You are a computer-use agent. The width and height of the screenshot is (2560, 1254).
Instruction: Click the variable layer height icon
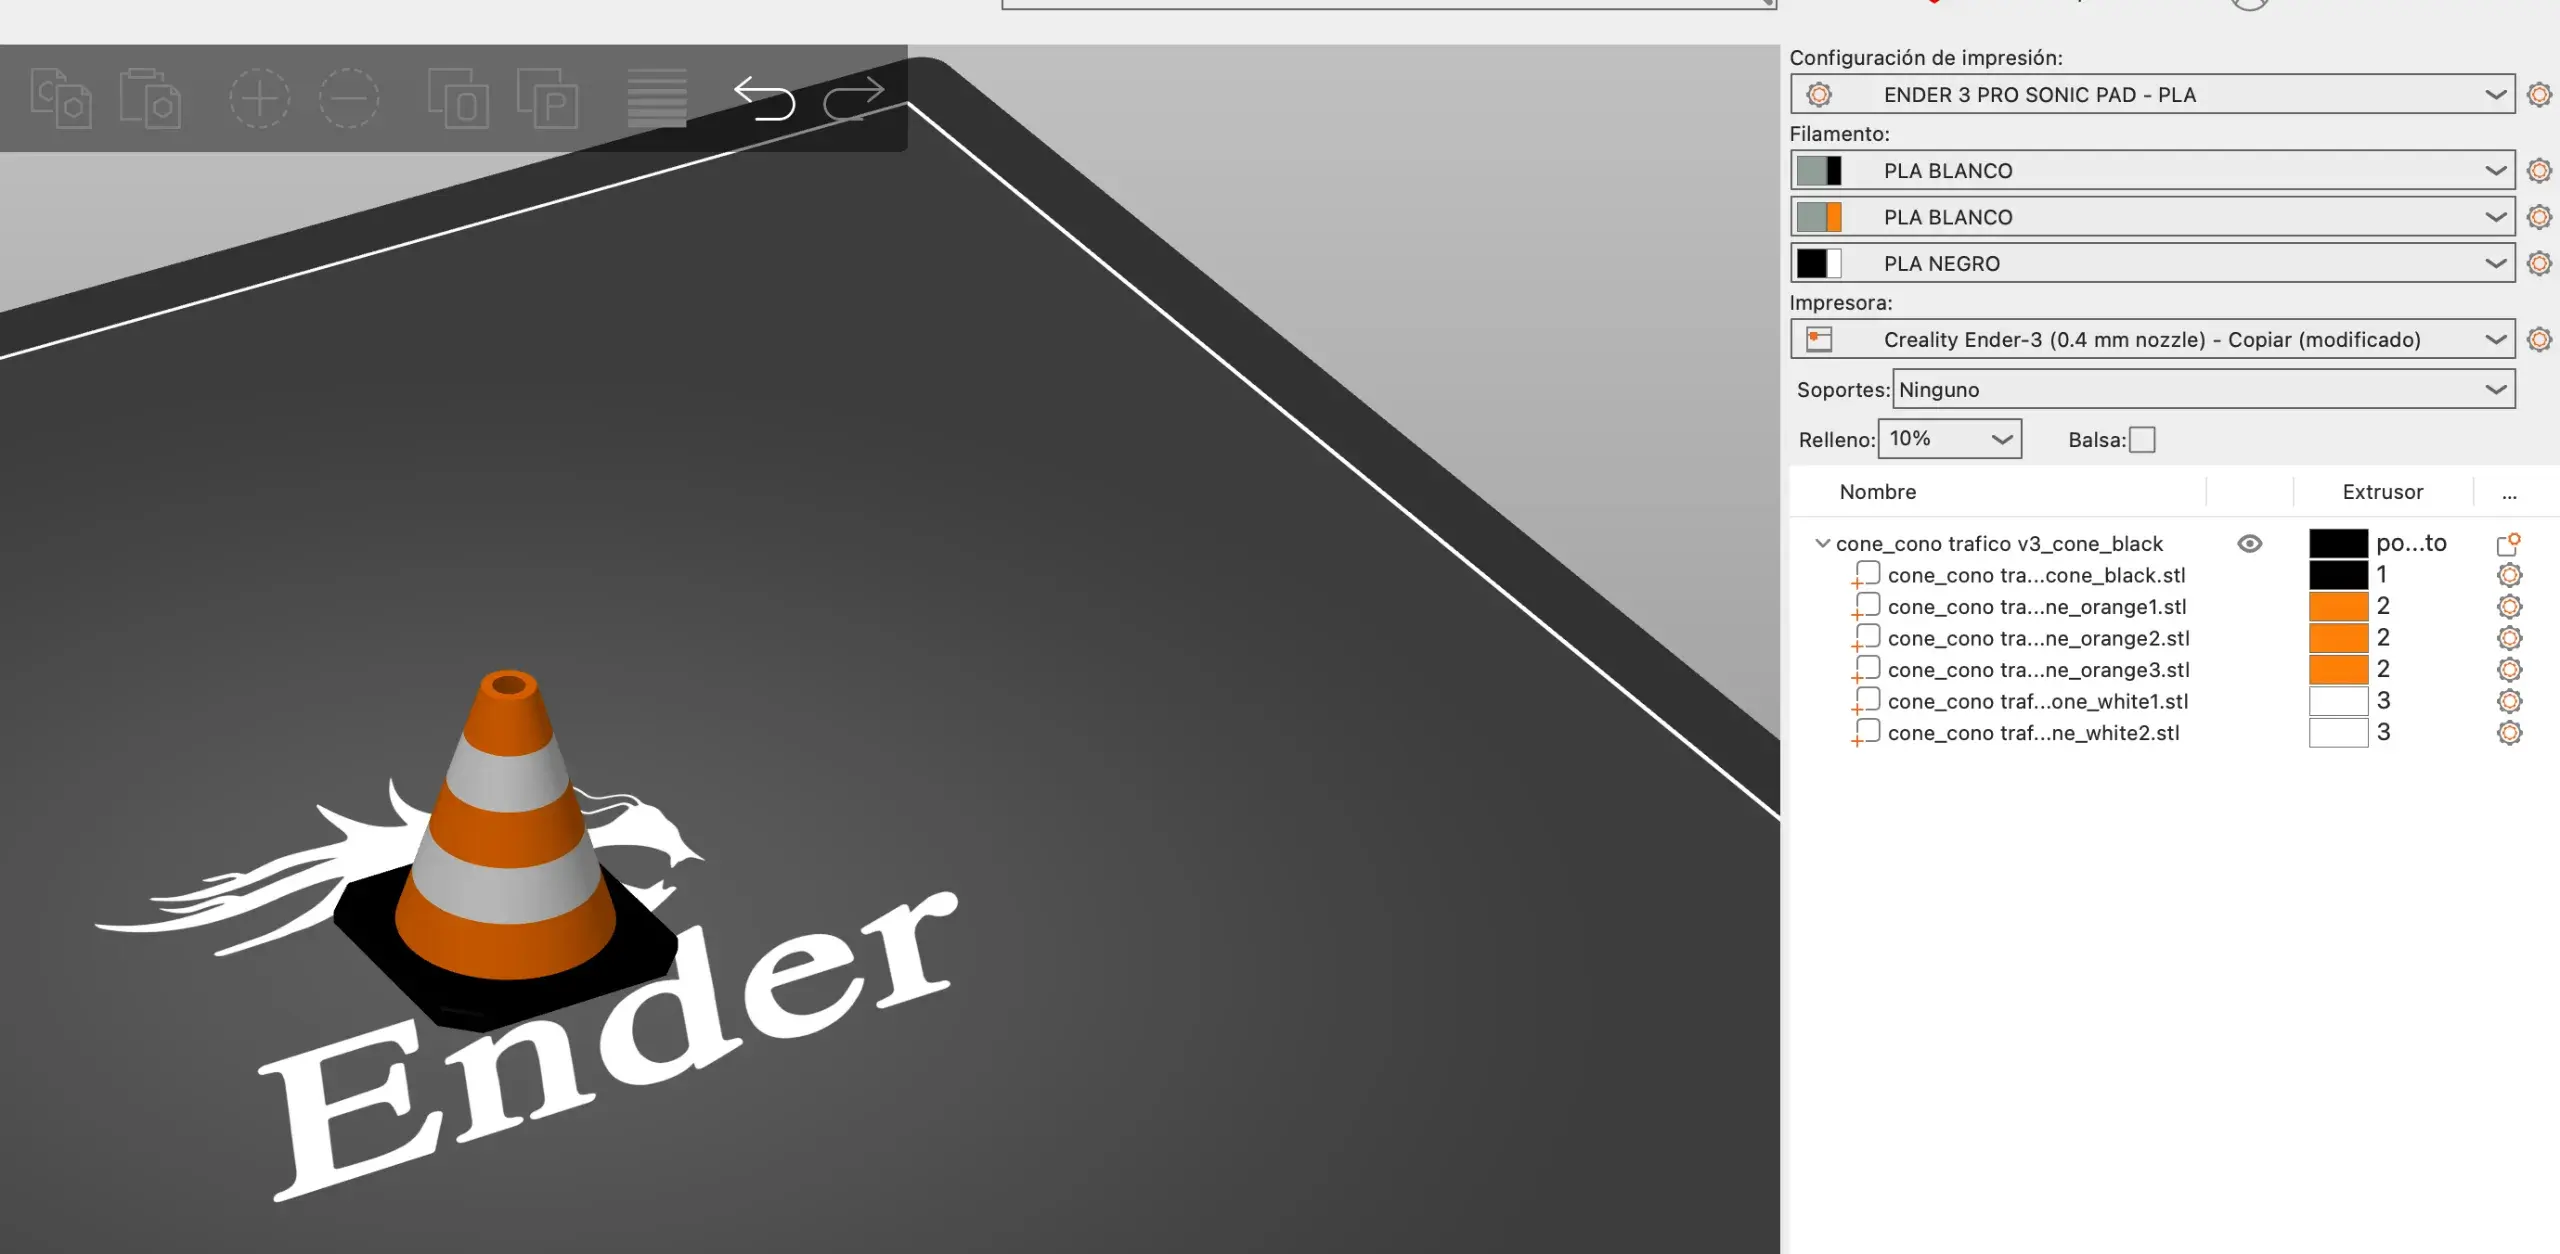[657, 99]
